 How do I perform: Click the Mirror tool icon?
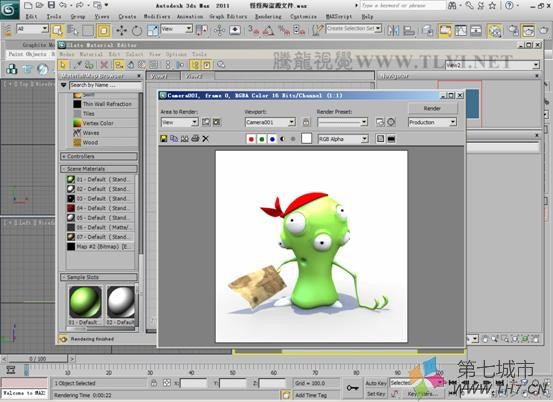(x=393, y=30)
